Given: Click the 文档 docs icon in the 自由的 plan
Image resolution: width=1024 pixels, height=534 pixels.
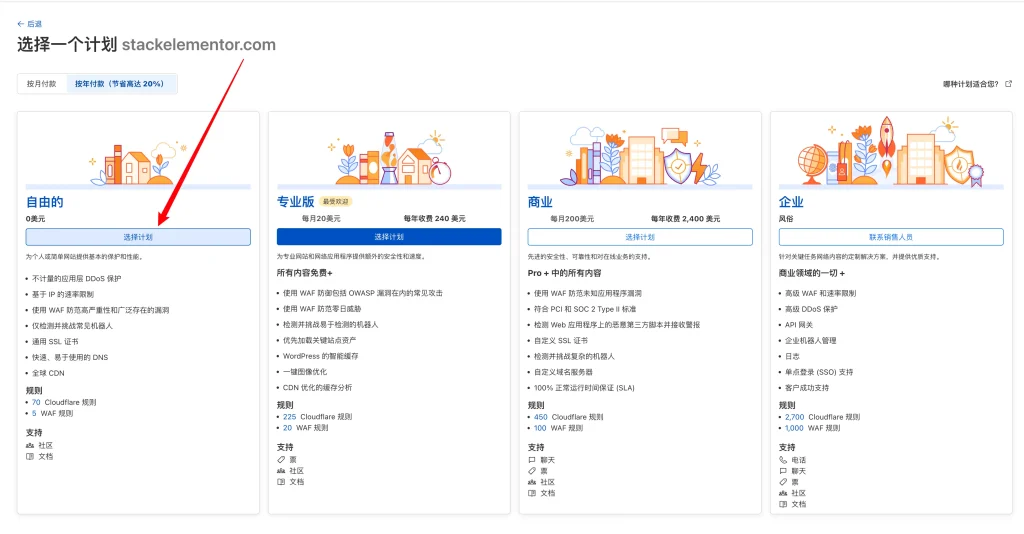Looking at the screenshot, I should 29,456.
